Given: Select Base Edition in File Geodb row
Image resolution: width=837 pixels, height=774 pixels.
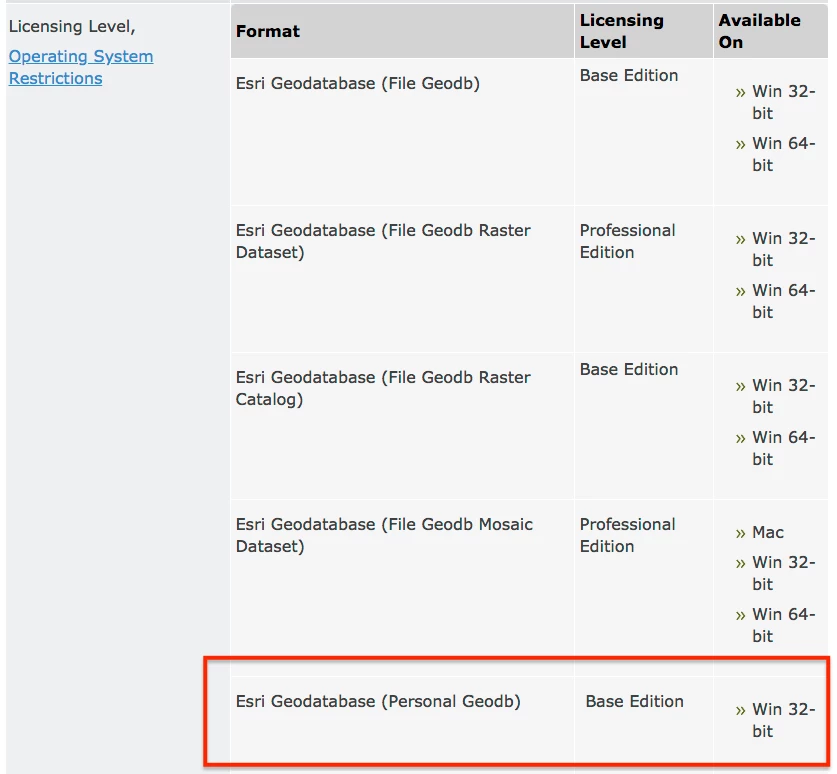Looking at the screenshot, I should (629, 75).
